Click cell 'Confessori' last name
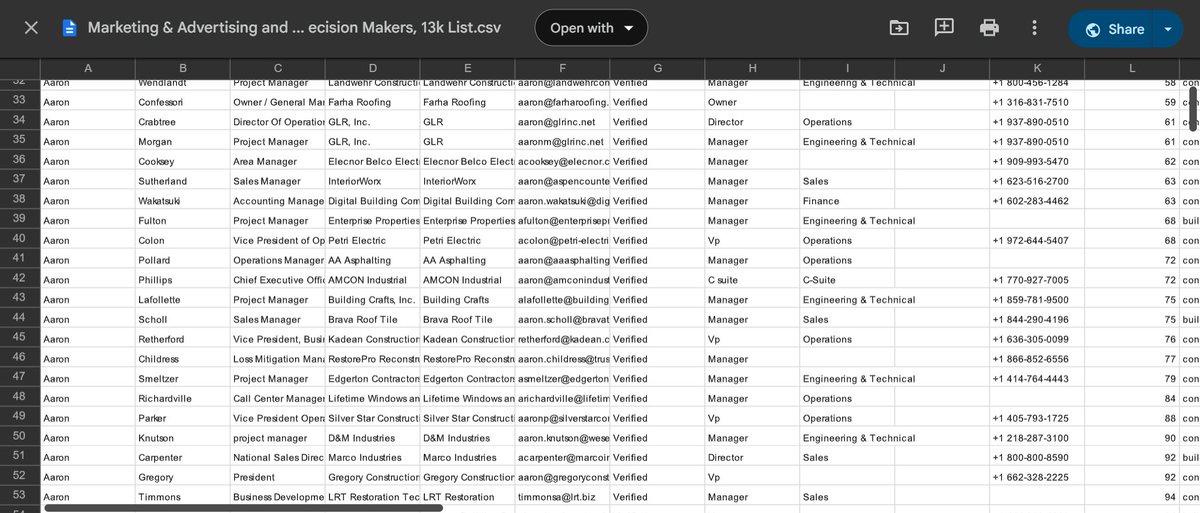1200x513 pixels. [x=182, y=102]
